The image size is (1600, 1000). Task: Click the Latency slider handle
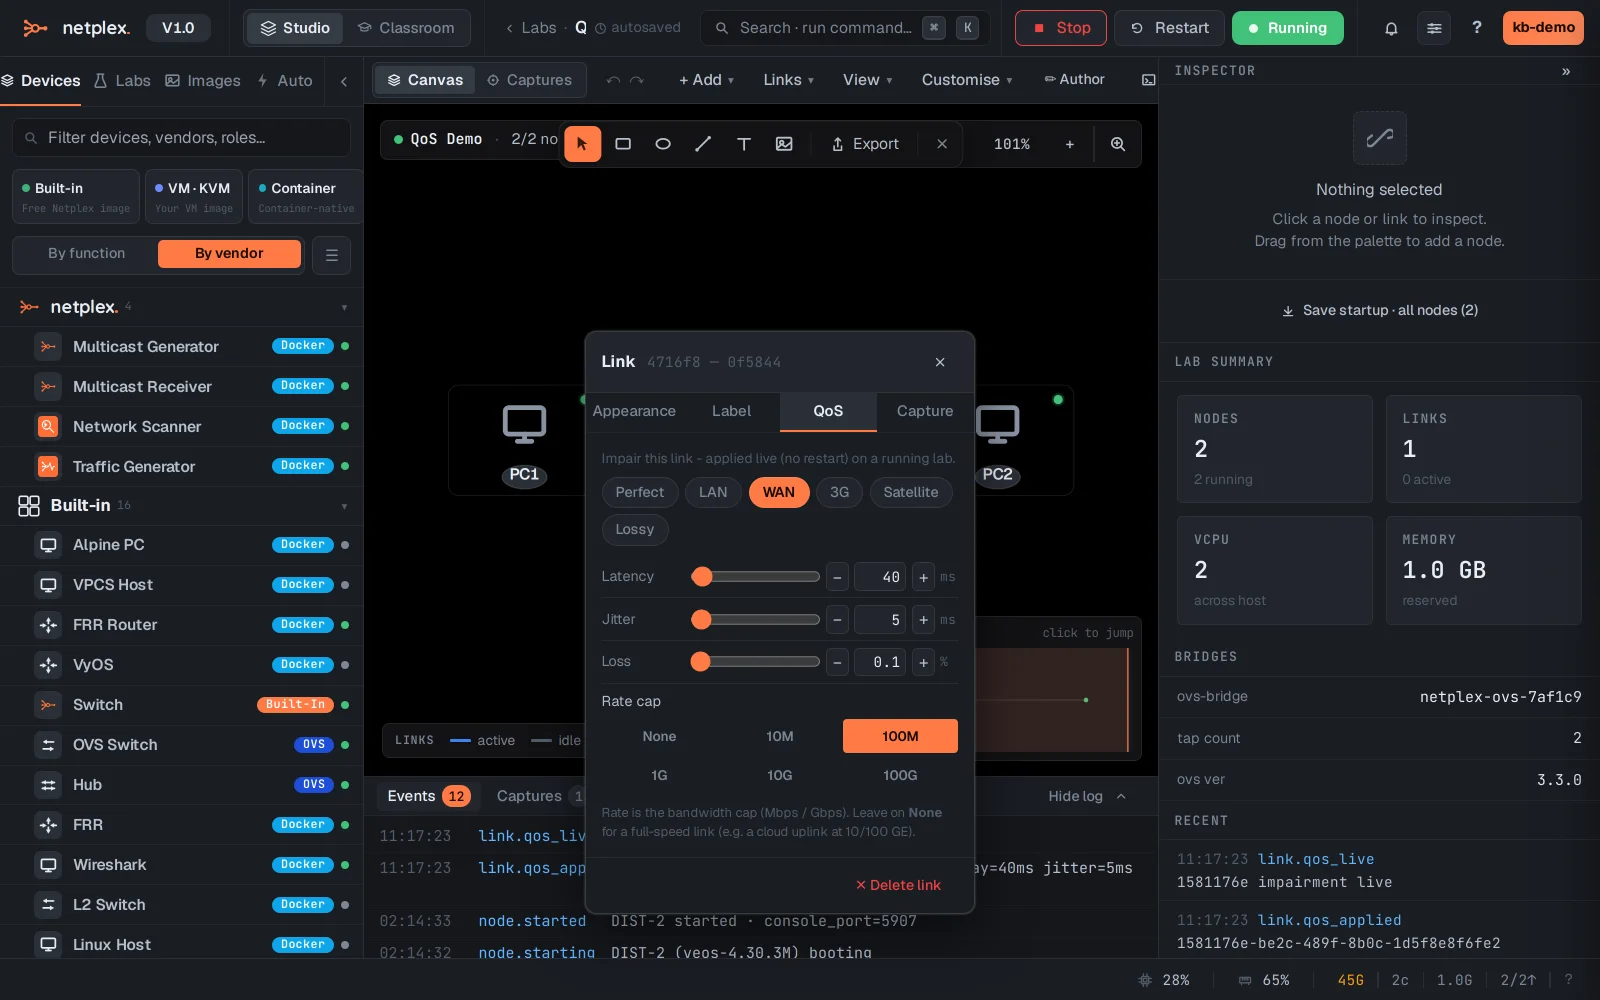(702, 576)
